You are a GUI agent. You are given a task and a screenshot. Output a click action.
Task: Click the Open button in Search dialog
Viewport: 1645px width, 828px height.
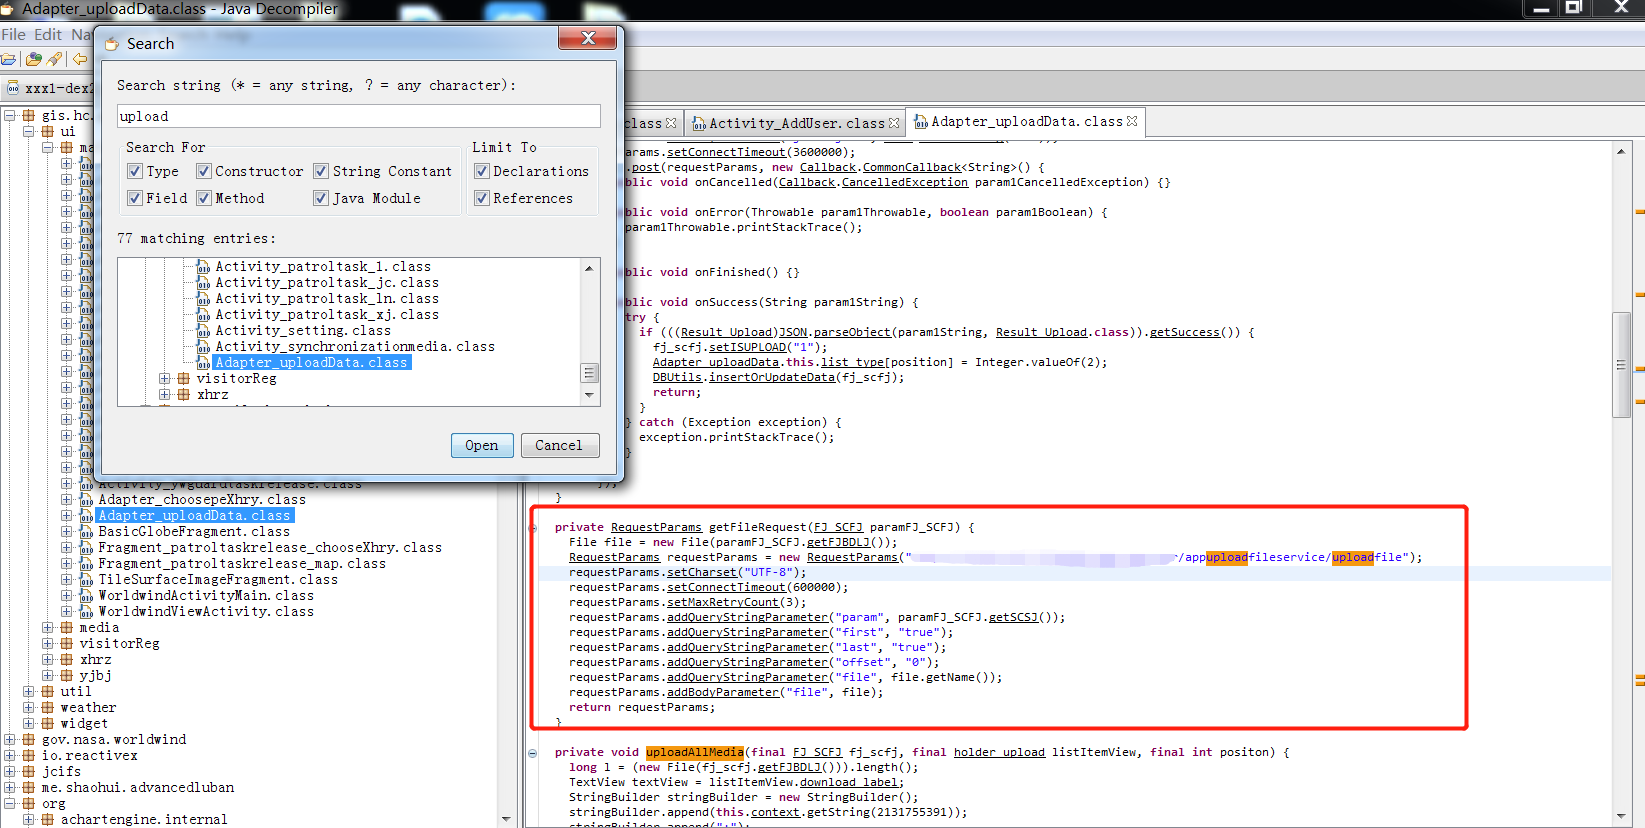482,445
